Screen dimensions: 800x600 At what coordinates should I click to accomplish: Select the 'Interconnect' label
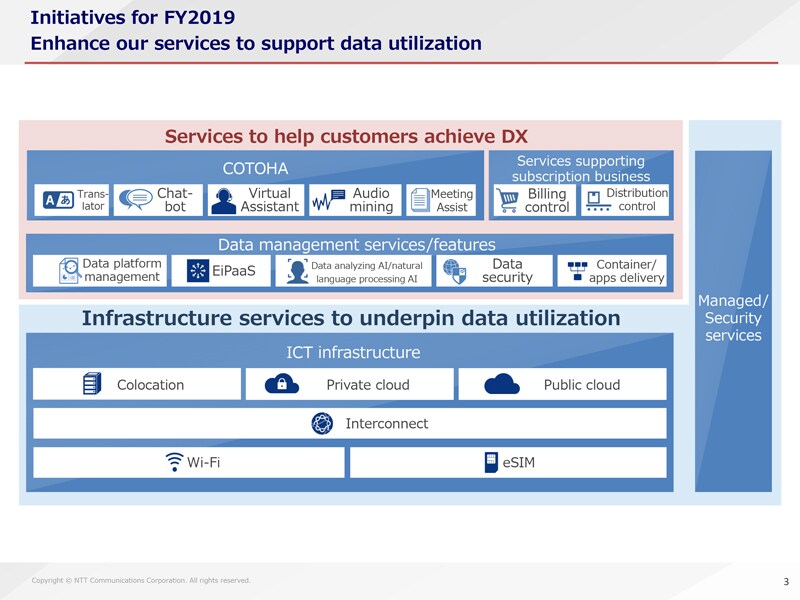pos(387,423)
